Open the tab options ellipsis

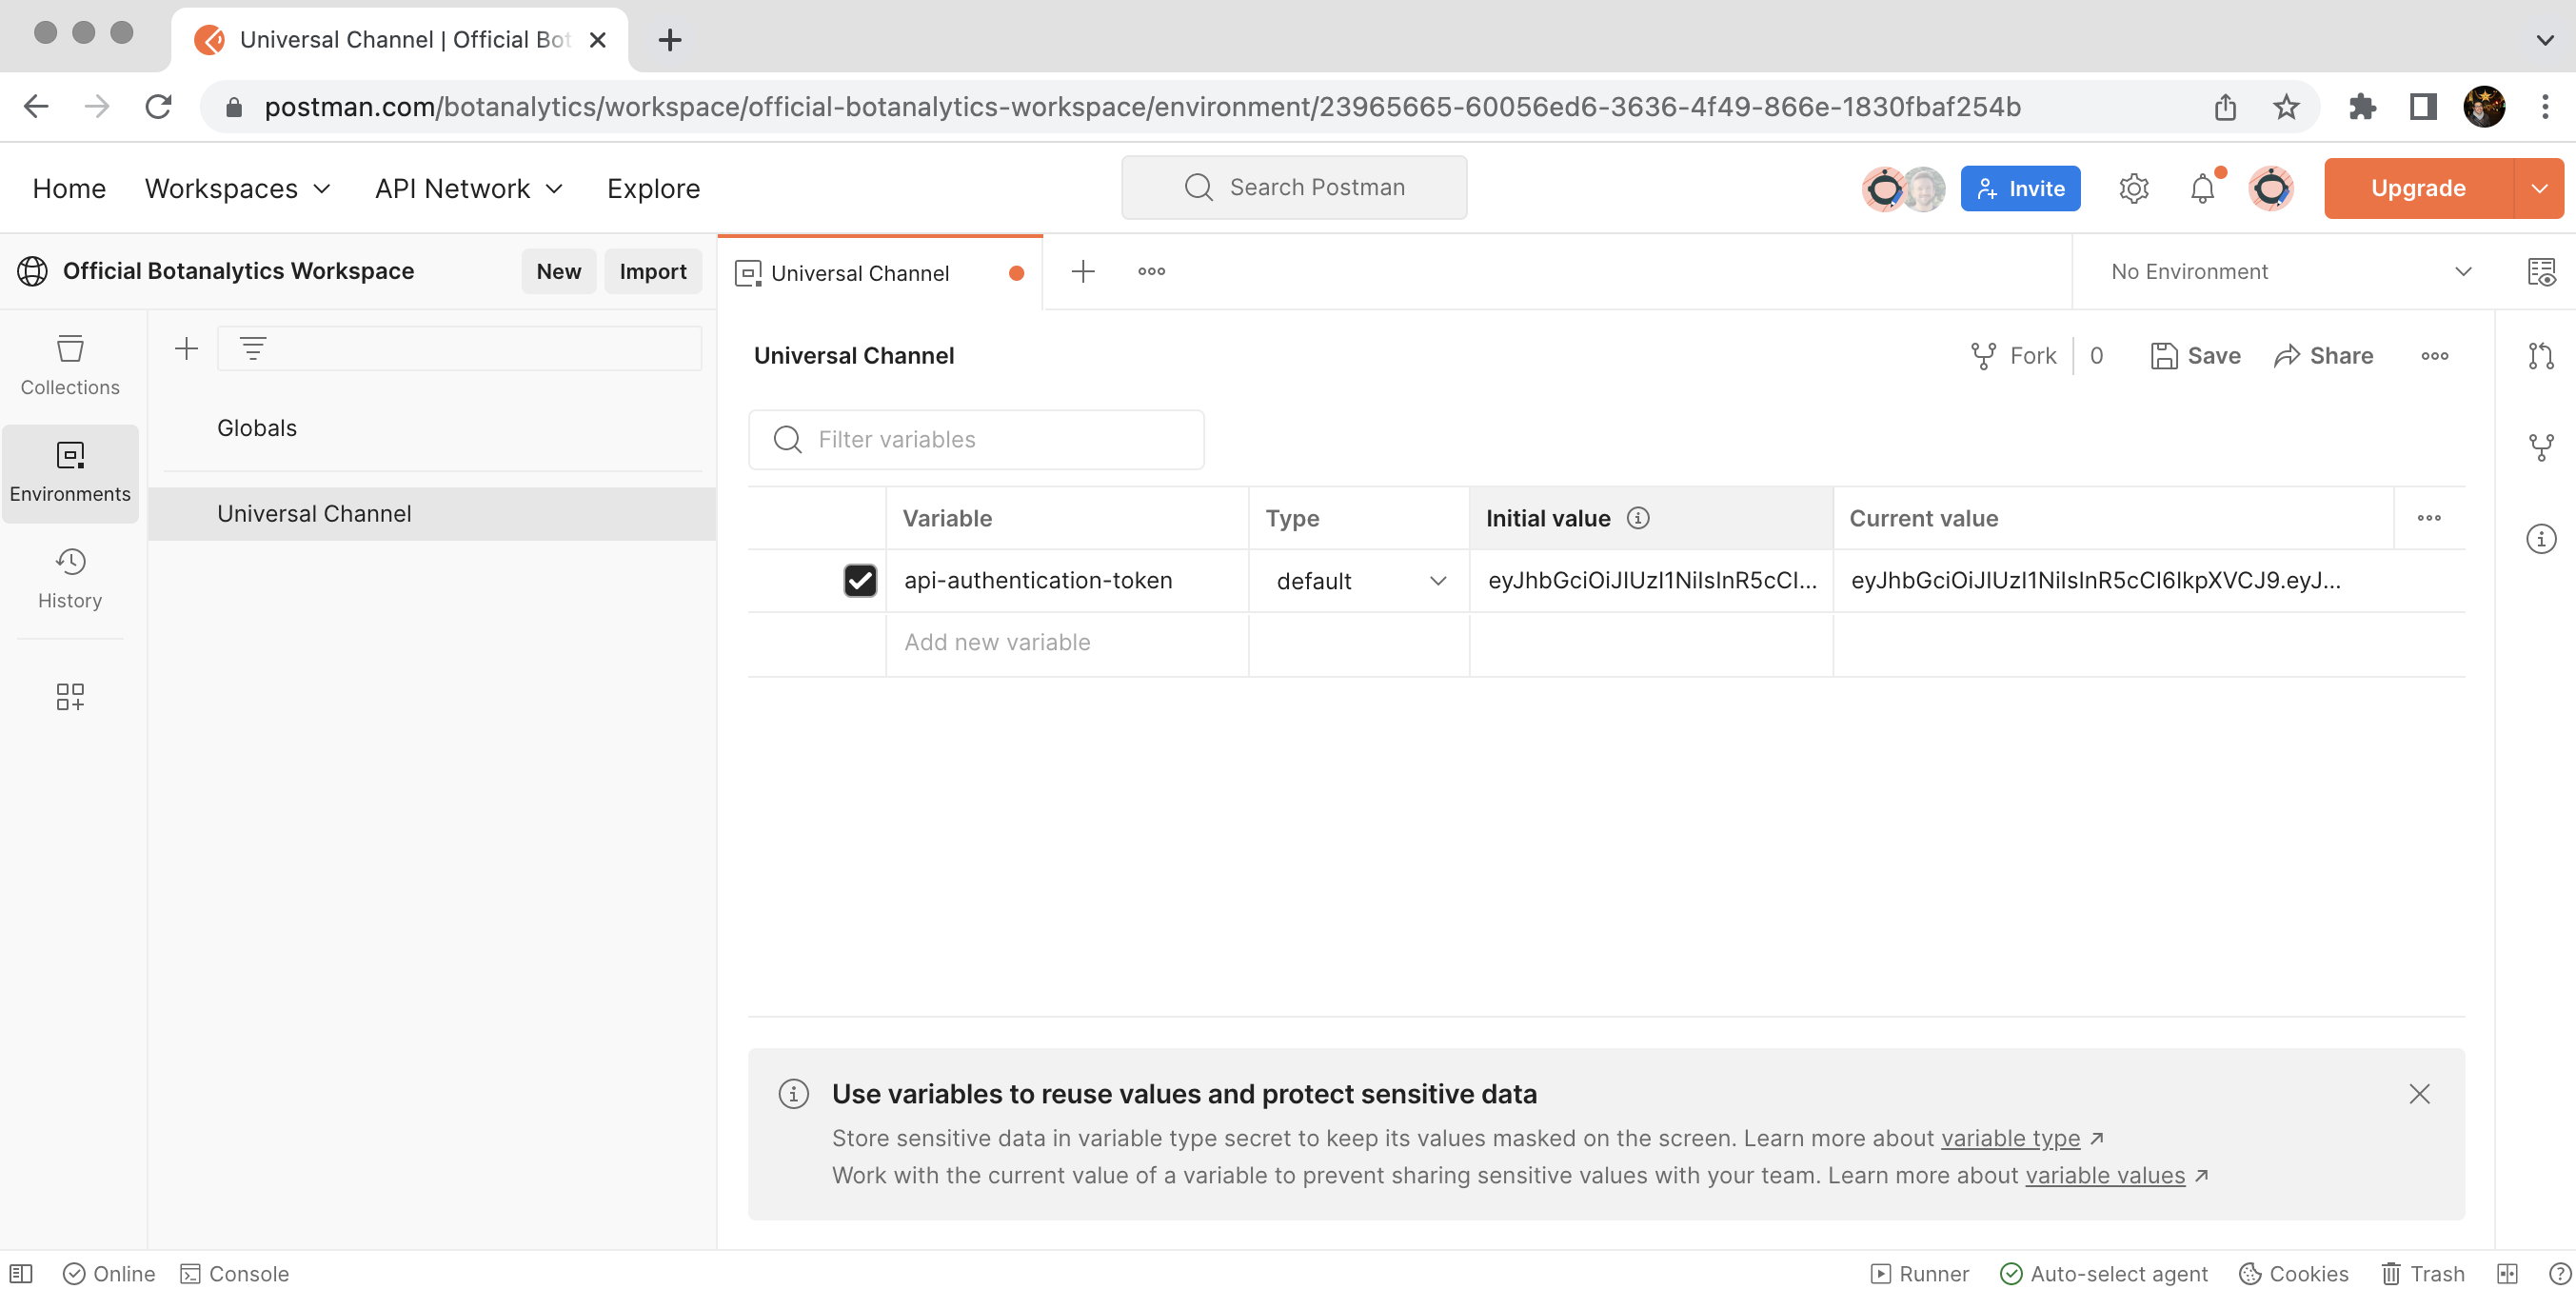pyautogui.click(x=1151, y=272)
